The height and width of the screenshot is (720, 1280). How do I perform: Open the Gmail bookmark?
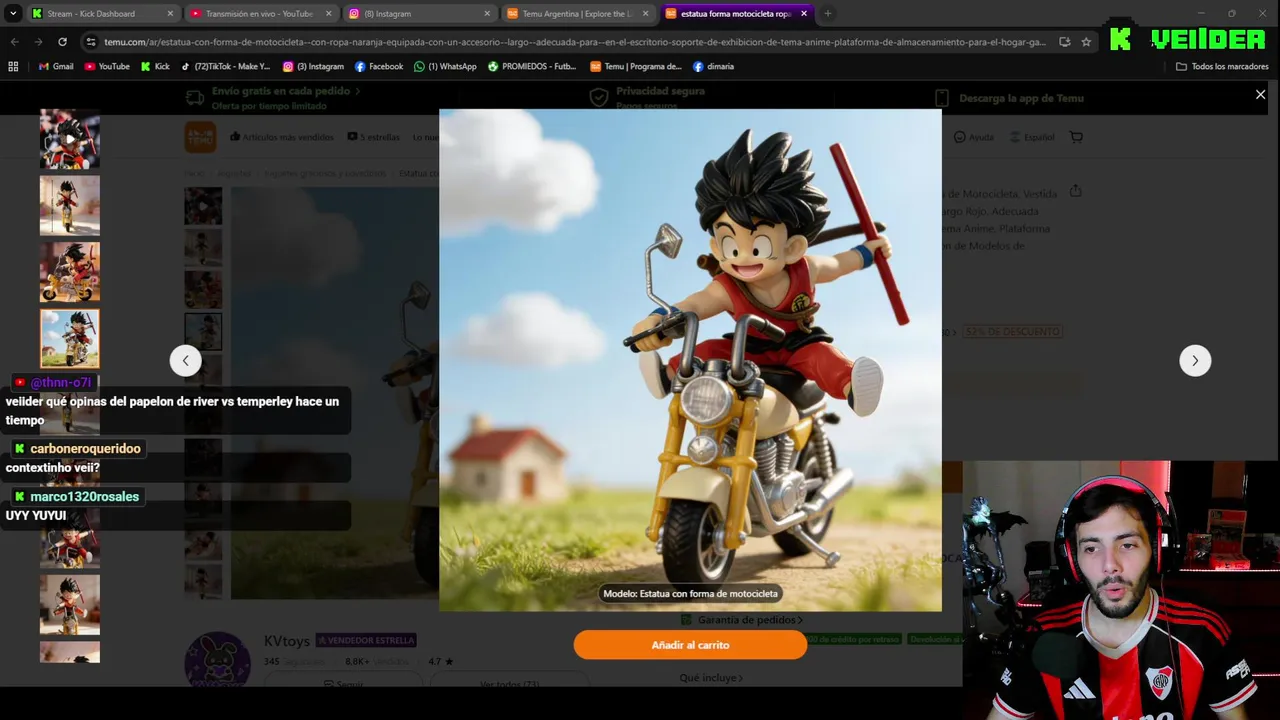56,66
